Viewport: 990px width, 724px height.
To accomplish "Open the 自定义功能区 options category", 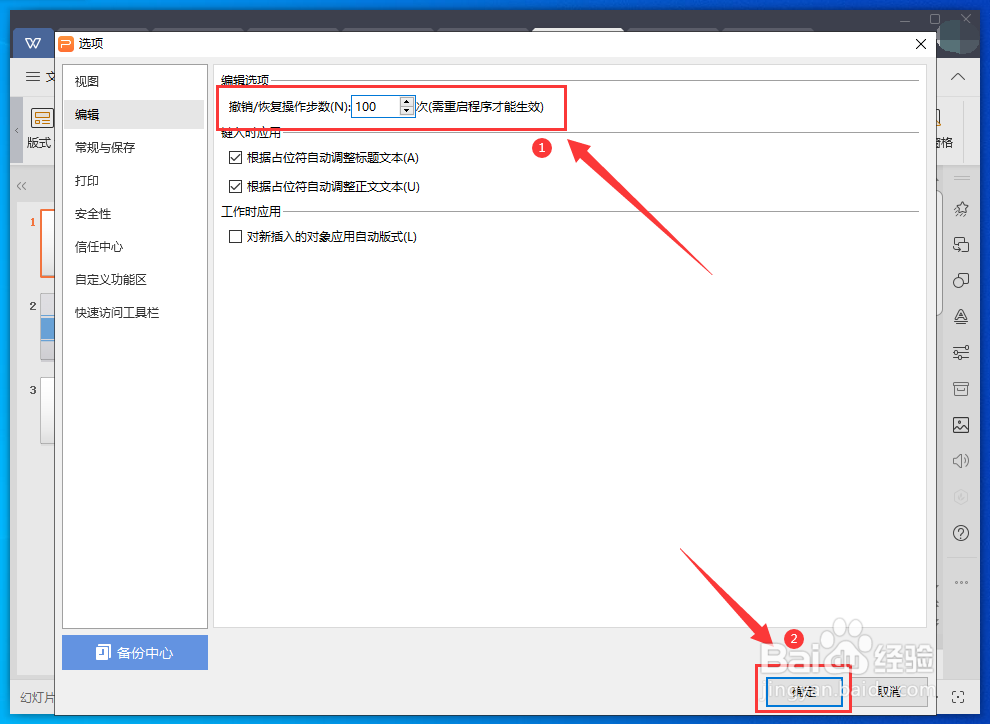I will tap(110, 279).
